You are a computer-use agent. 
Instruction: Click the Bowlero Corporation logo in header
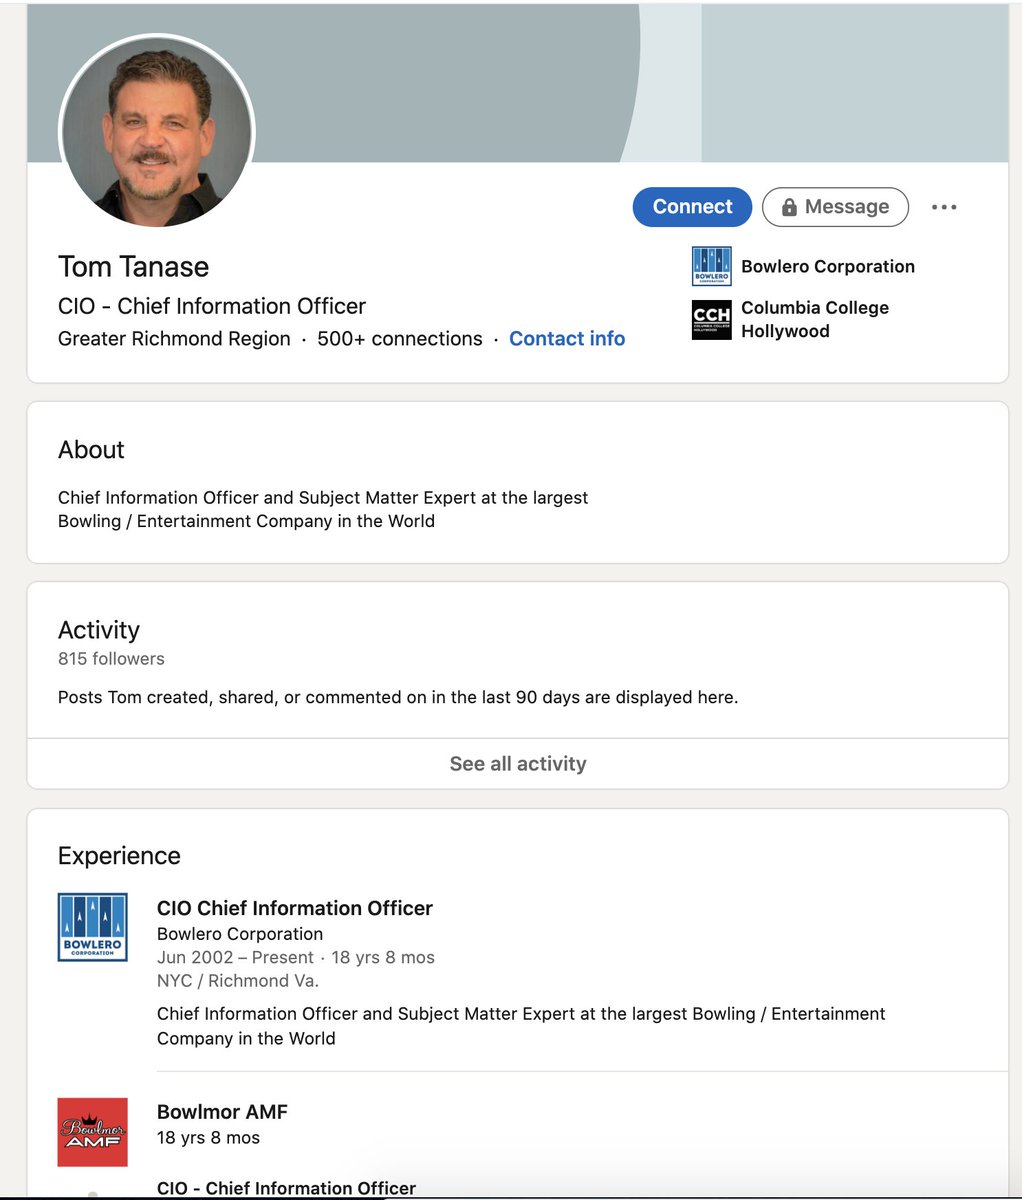[x=712, y=266]
